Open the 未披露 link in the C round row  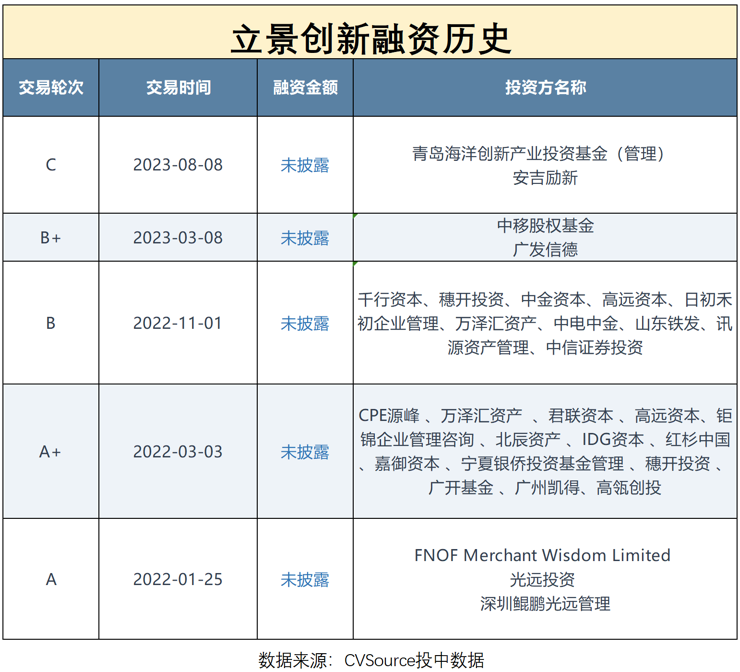click(x=305, y=165)
